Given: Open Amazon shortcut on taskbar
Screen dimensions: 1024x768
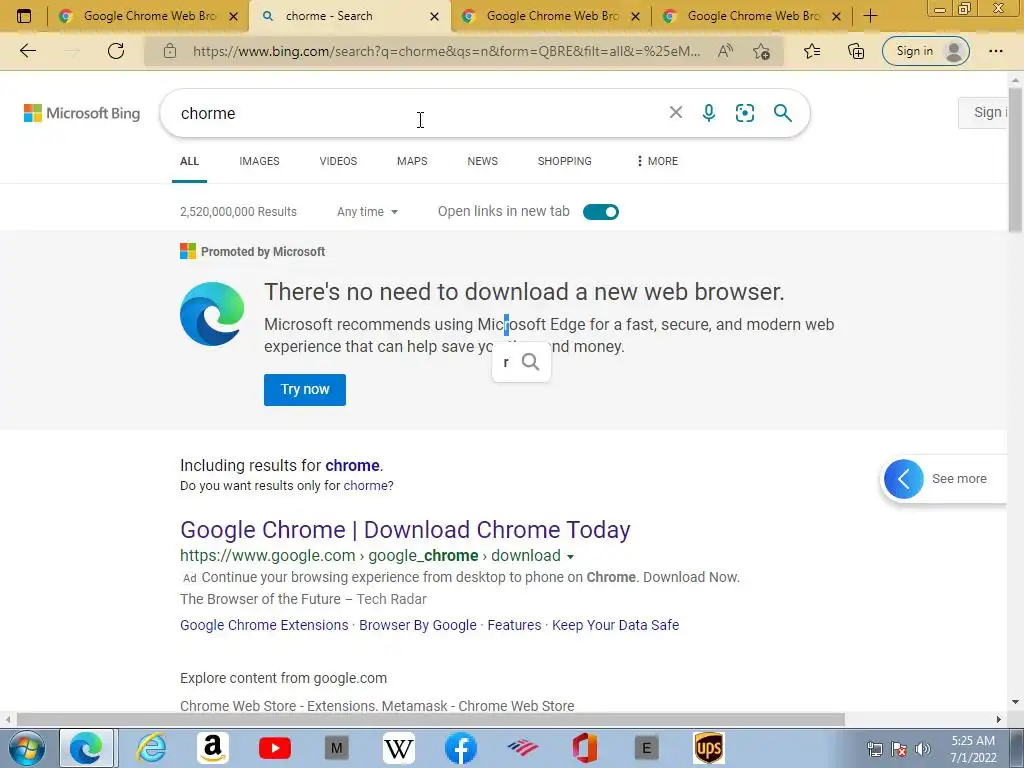Looking at the screenshot, I should point(213,748).
